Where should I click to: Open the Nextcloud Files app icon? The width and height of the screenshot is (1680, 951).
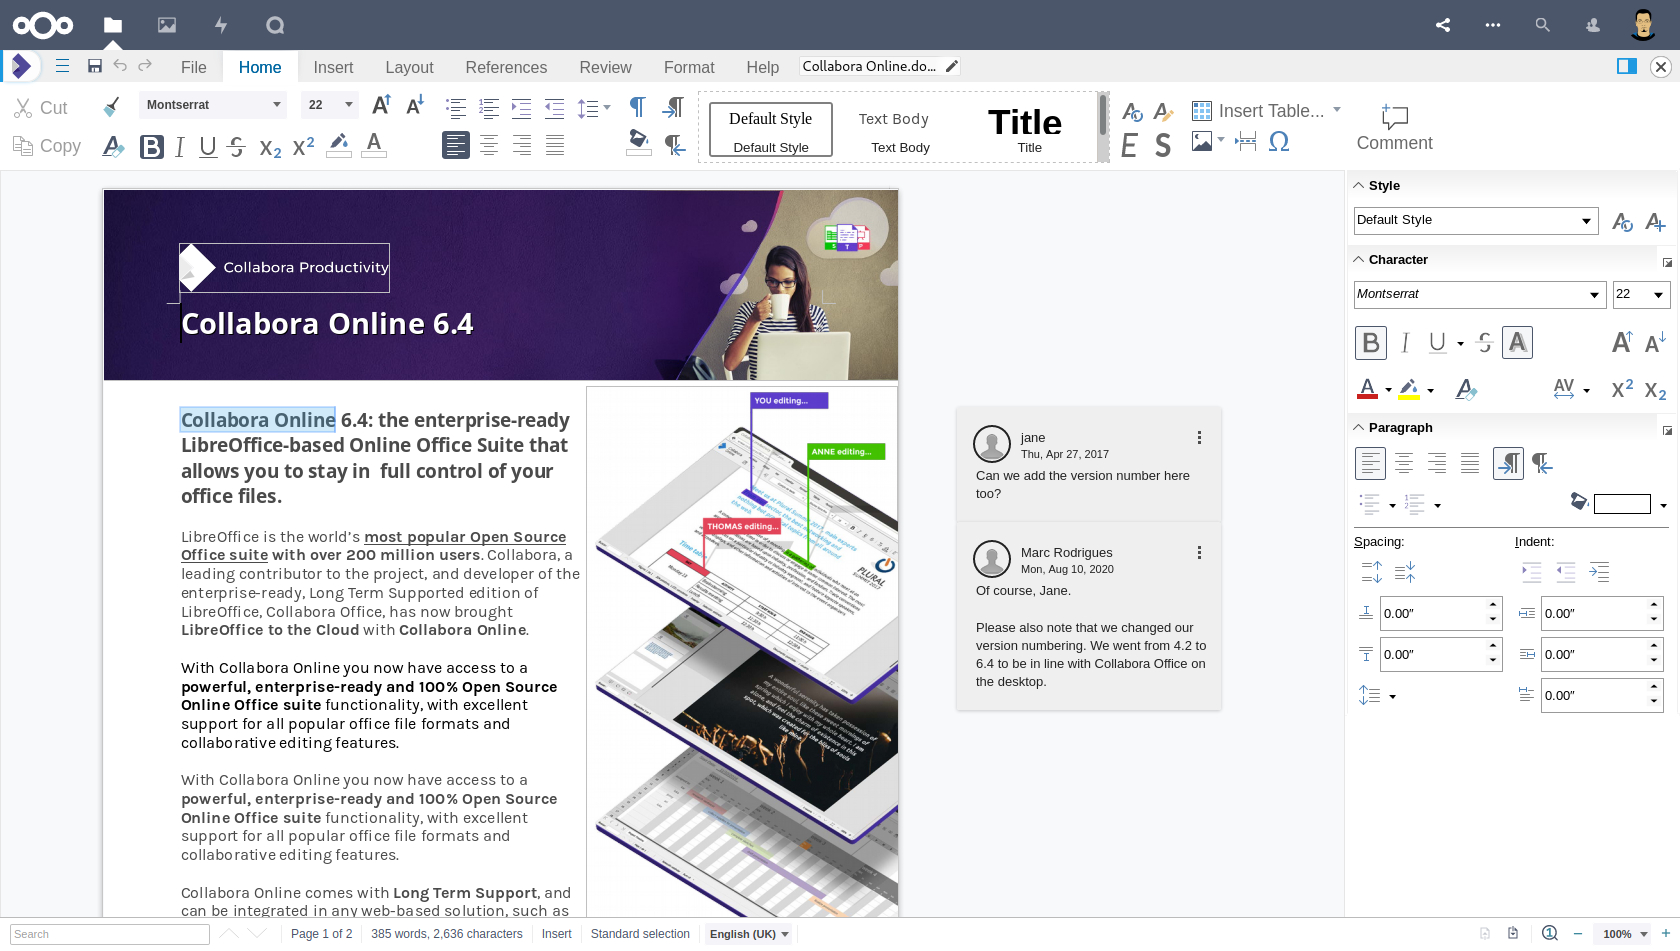[x=113, y=25]
